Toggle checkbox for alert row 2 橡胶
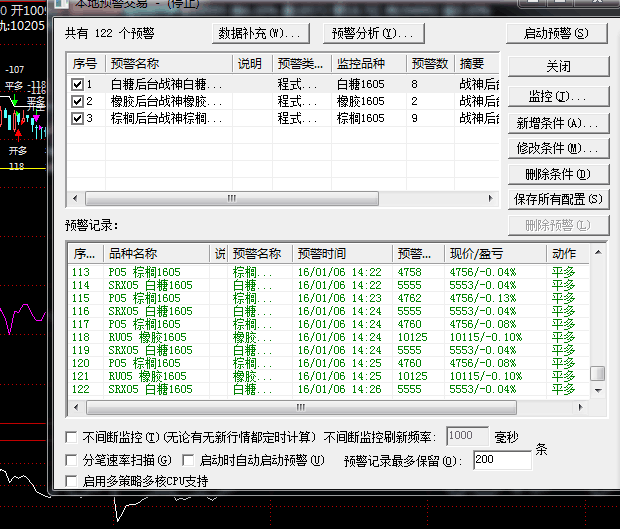Screen dimensions: 620x529 pyautogui.click(x=78, y=101)
